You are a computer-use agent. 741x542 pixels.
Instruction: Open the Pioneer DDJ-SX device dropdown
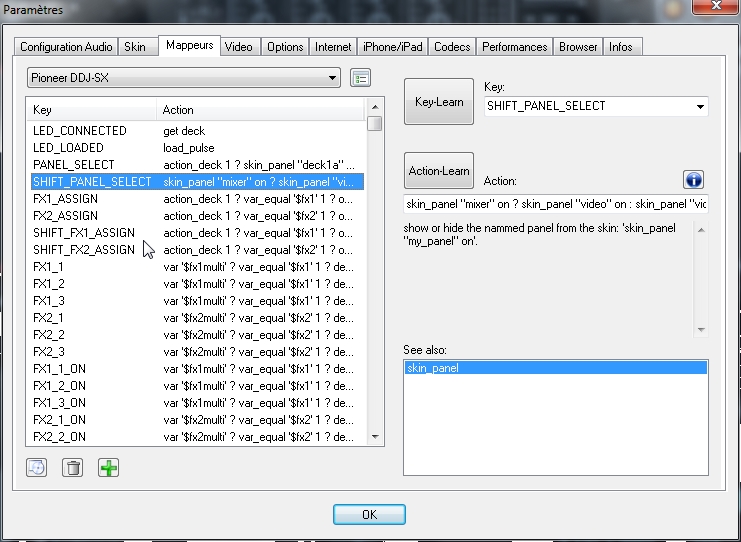[x=184, y=78]
